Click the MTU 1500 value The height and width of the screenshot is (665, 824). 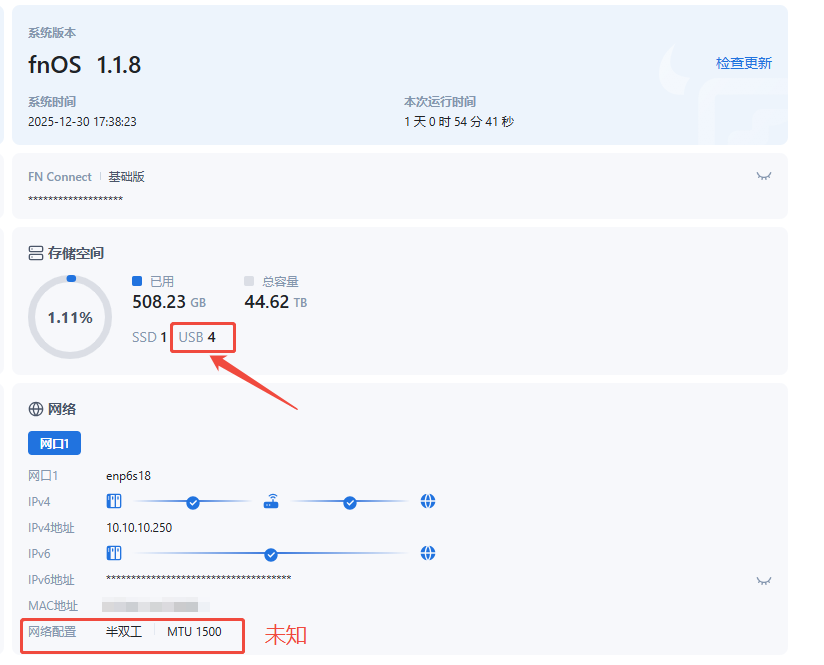click(194, 631)
